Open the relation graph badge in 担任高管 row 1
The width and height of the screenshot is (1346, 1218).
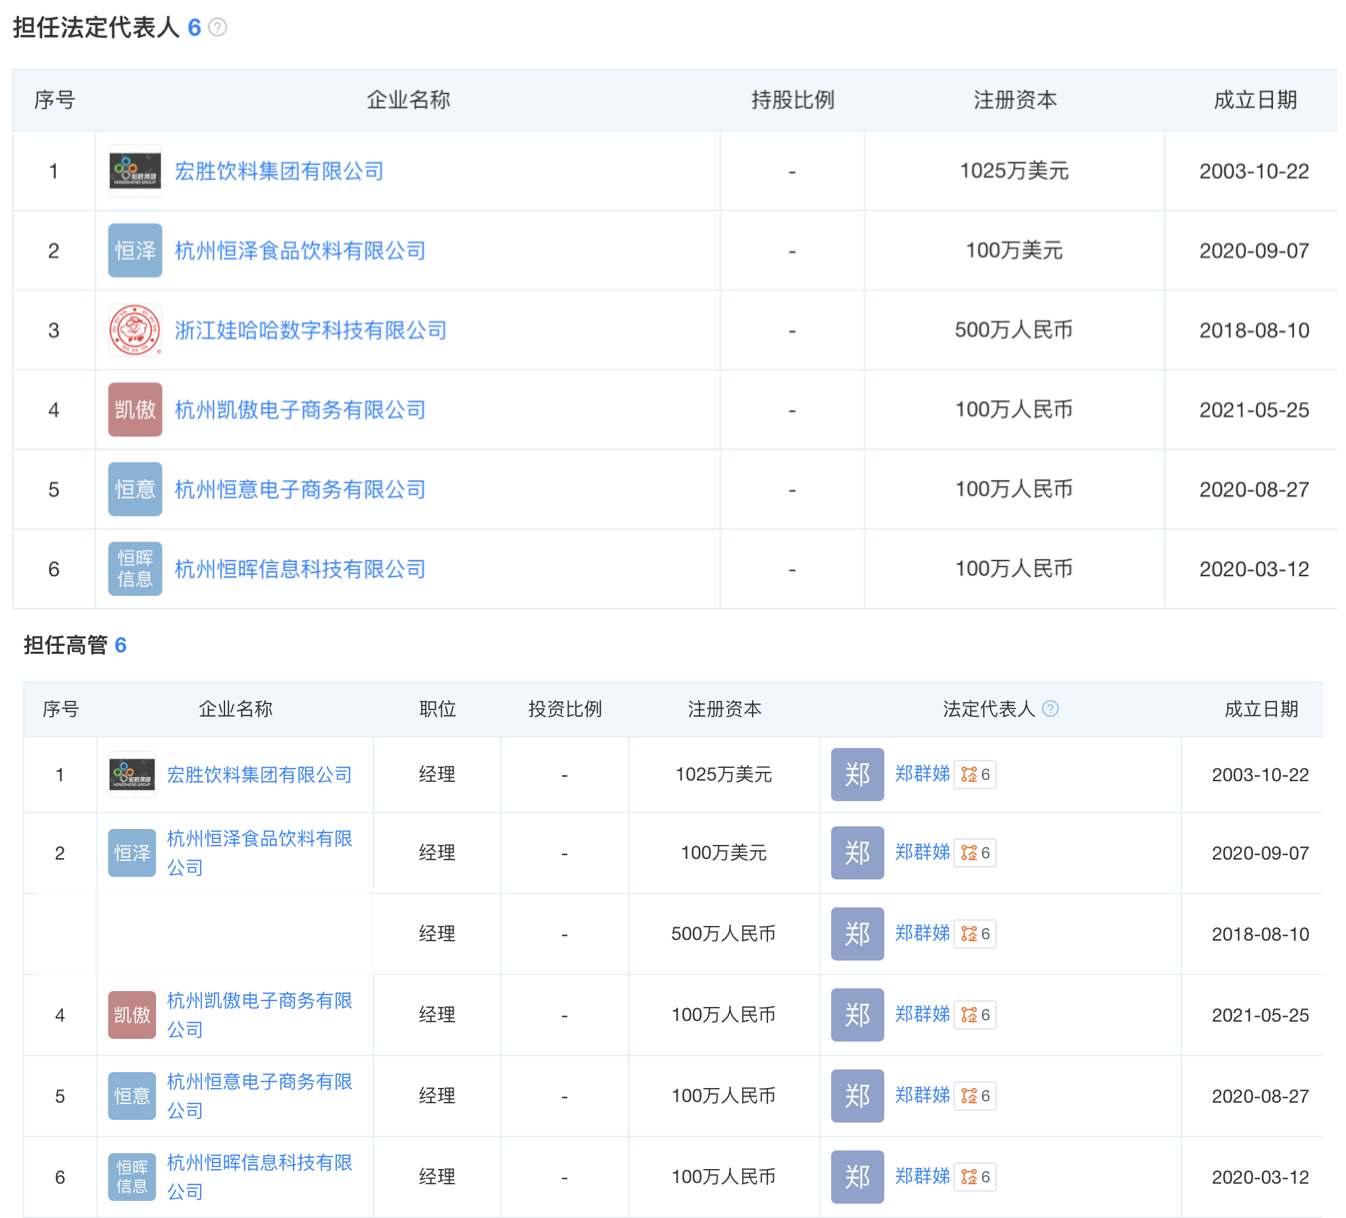tap(975, 775)
